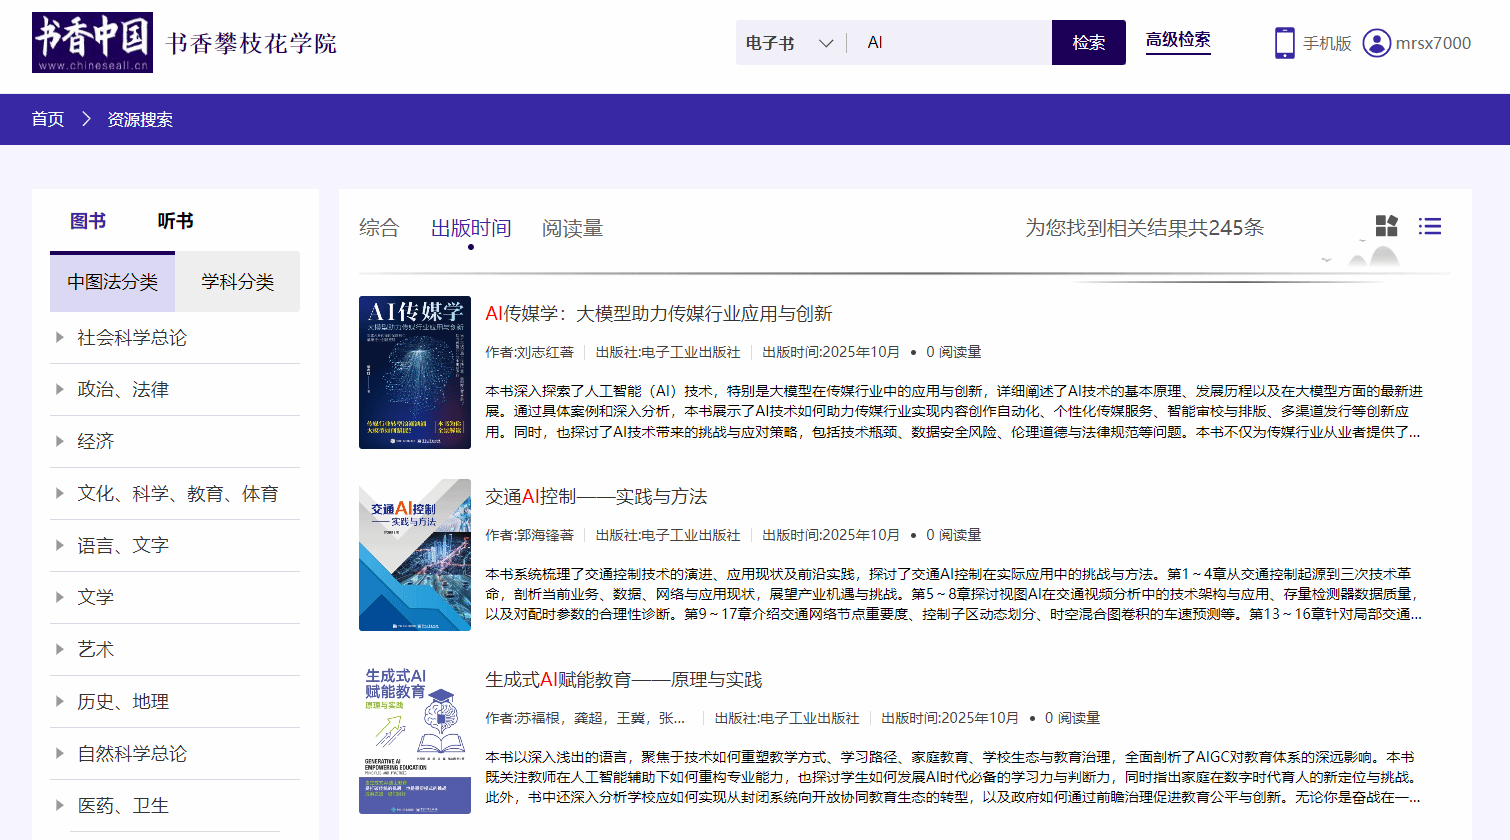Switch to grid view layout icon
The height and width of the screenshot is (840, 1510).
pos(1386,226)
